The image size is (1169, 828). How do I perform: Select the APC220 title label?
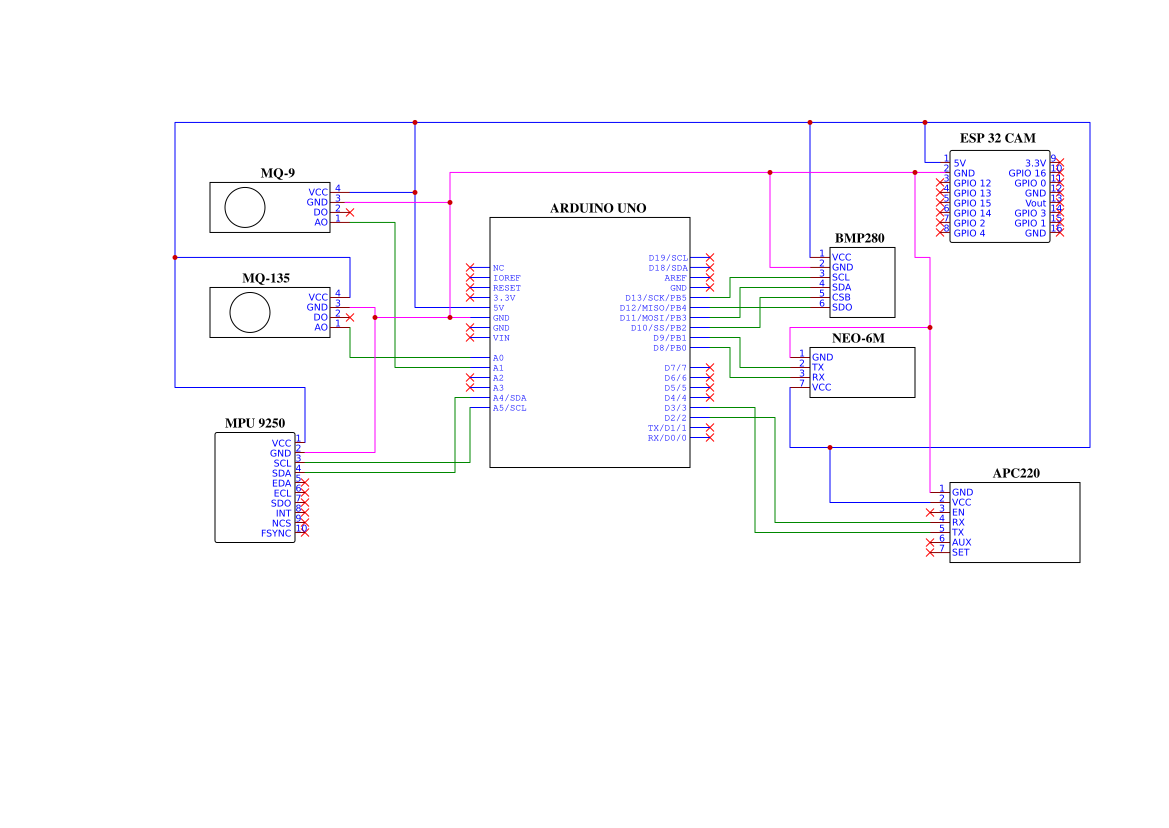[x=1016, y=473]
